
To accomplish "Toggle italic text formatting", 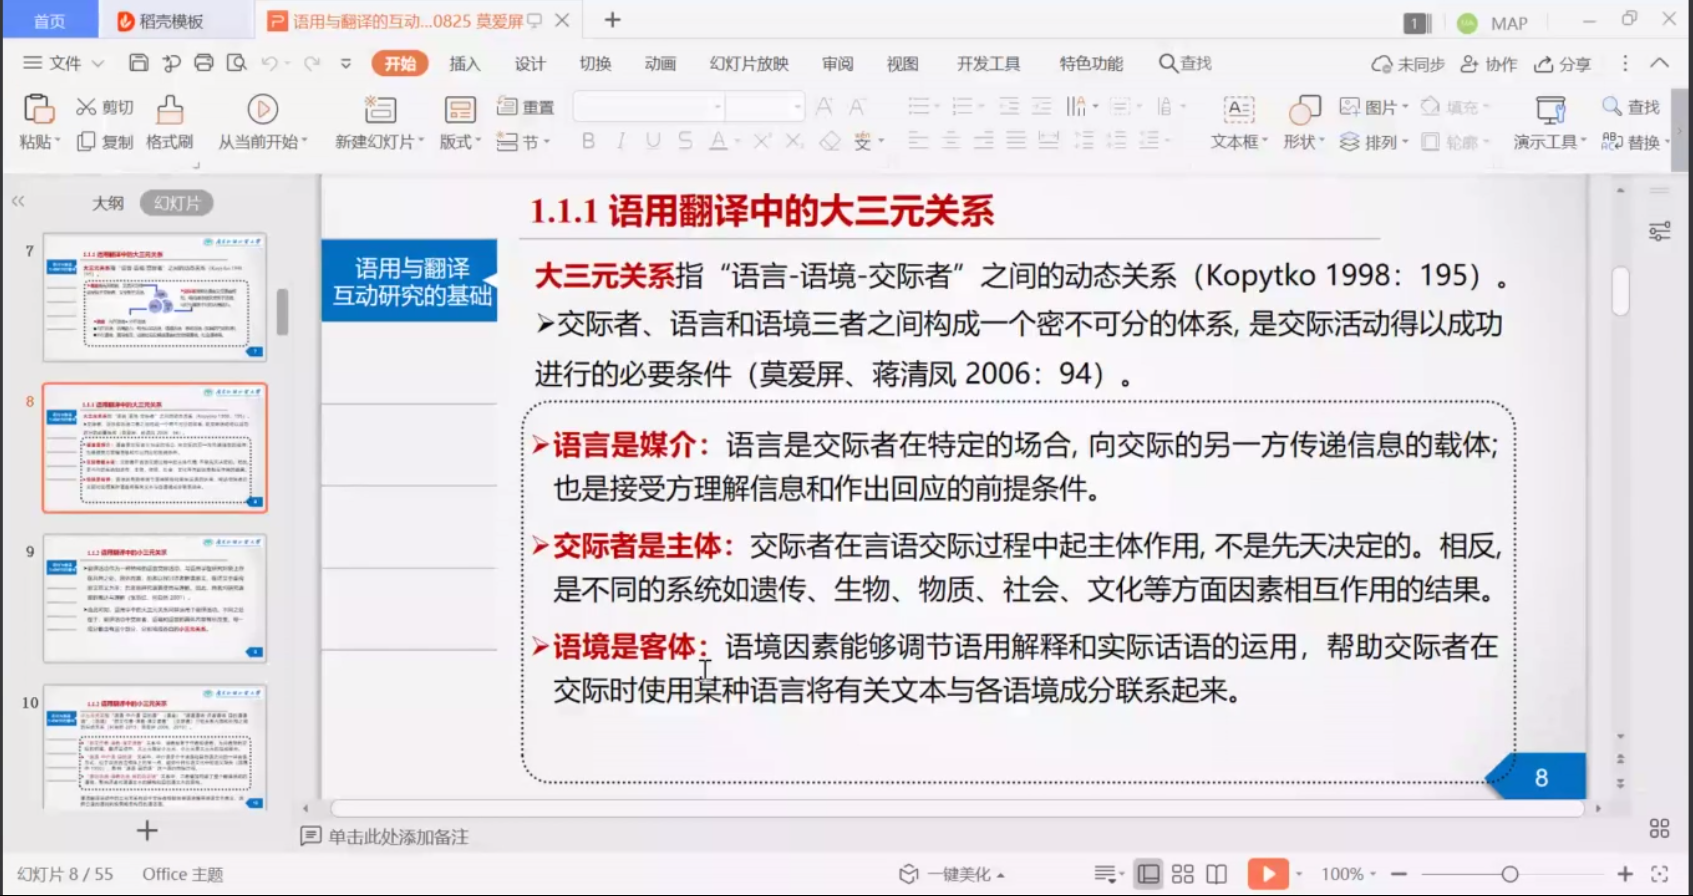I will (621, 141).
